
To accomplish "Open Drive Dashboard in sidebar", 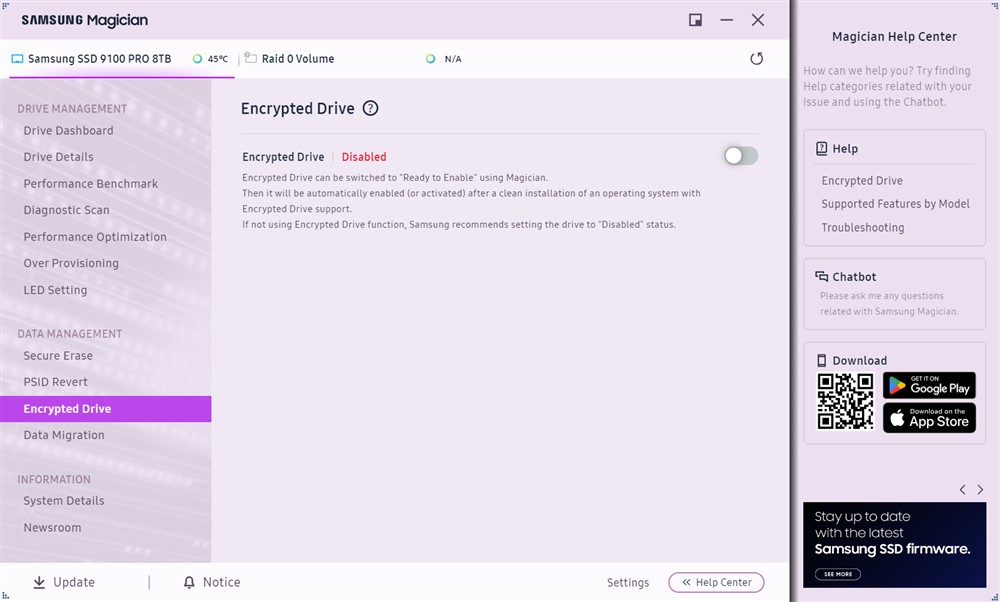I will (x=68, y=131).
